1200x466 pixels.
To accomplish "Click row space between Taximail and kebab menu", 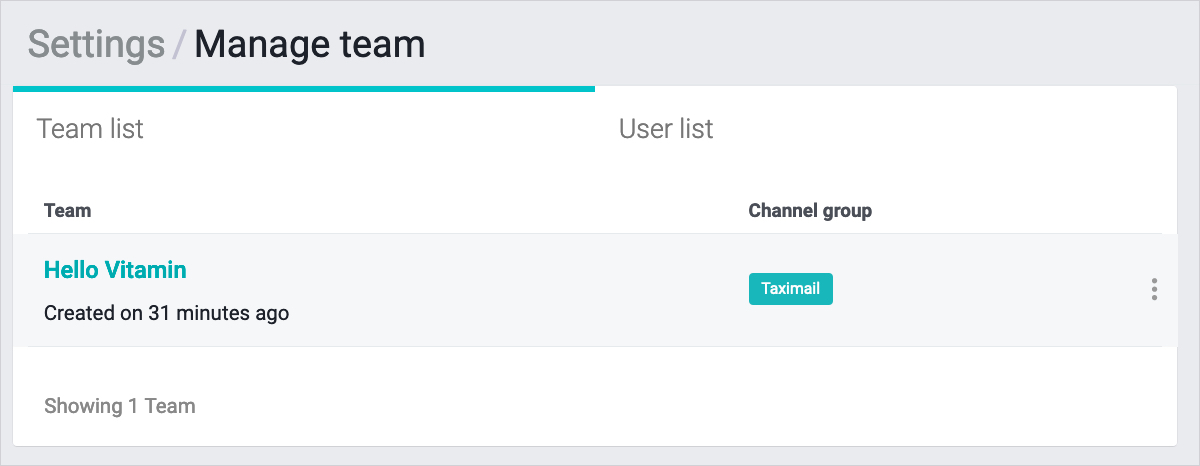I will (990, 290).
